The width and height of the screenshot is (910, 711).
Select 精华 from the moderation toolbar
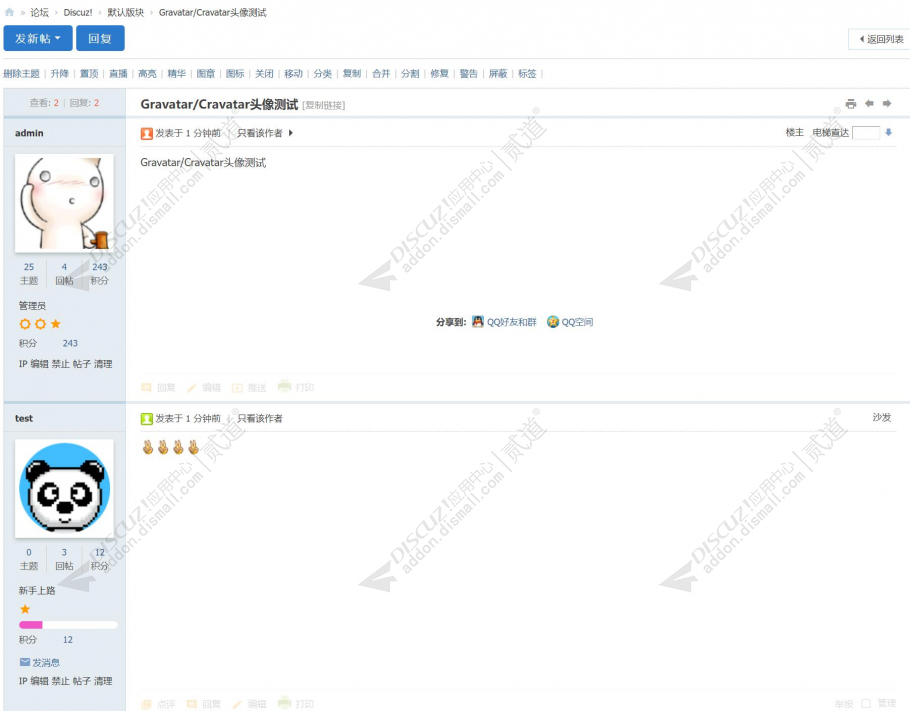tap(175, 73)
